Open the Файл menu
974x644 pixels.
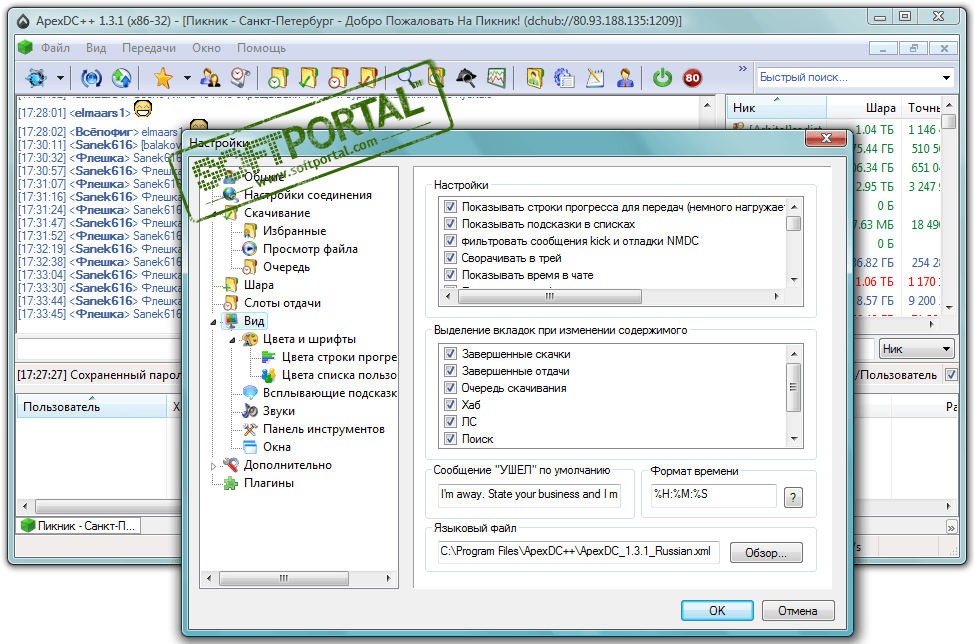point(55,48)
